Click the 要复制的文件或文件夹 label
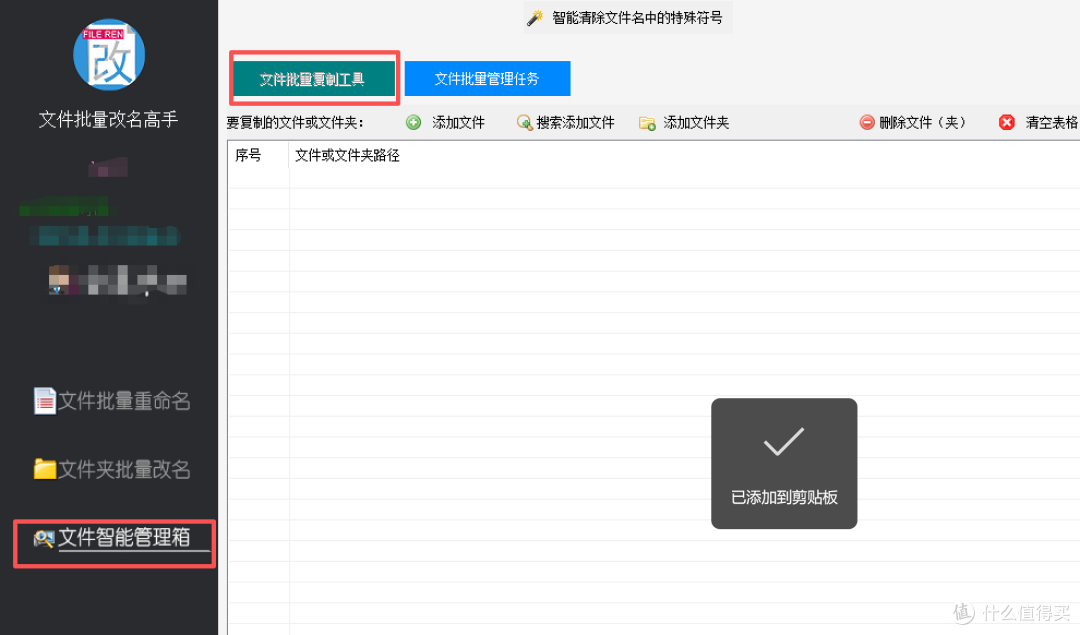The width and height of the screenshot is (1080, 635). coord(295,123)
